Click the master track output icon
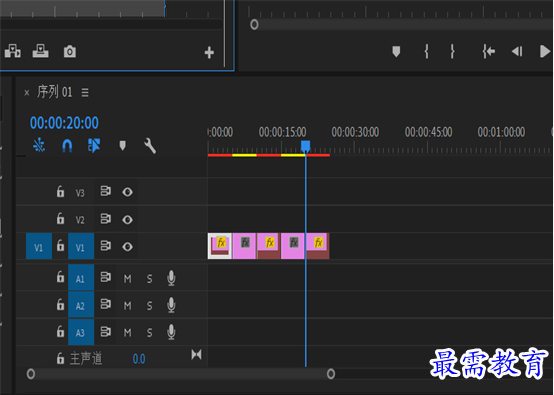554x395 pixels. [196, 354]
